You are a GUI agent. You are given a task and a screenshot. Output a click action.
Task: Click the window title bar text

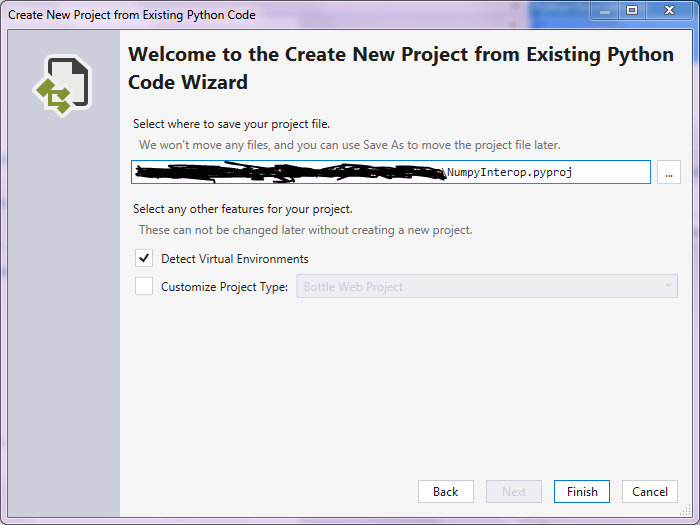click(x=131, y=15)
